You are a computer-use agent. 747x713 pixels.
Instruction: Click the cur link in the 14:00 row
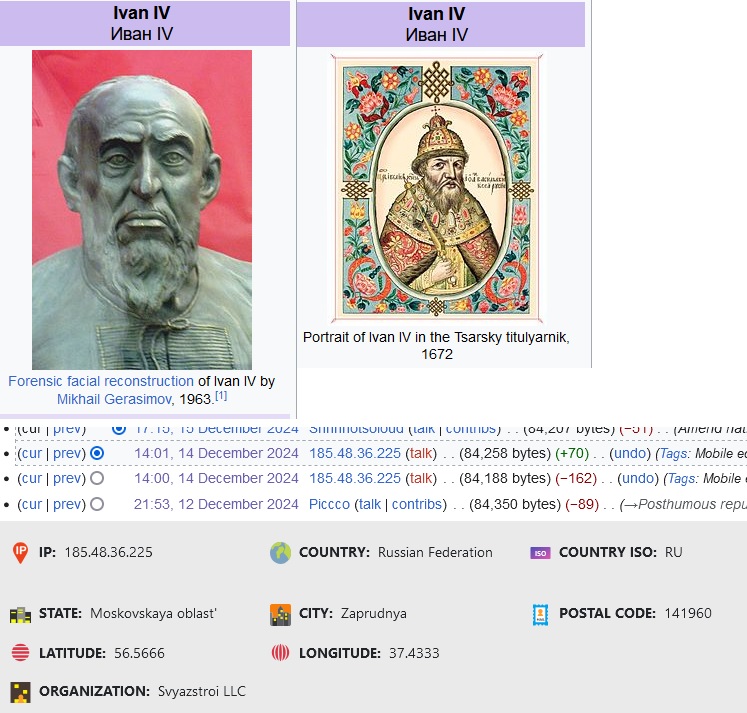pos(32,478)
